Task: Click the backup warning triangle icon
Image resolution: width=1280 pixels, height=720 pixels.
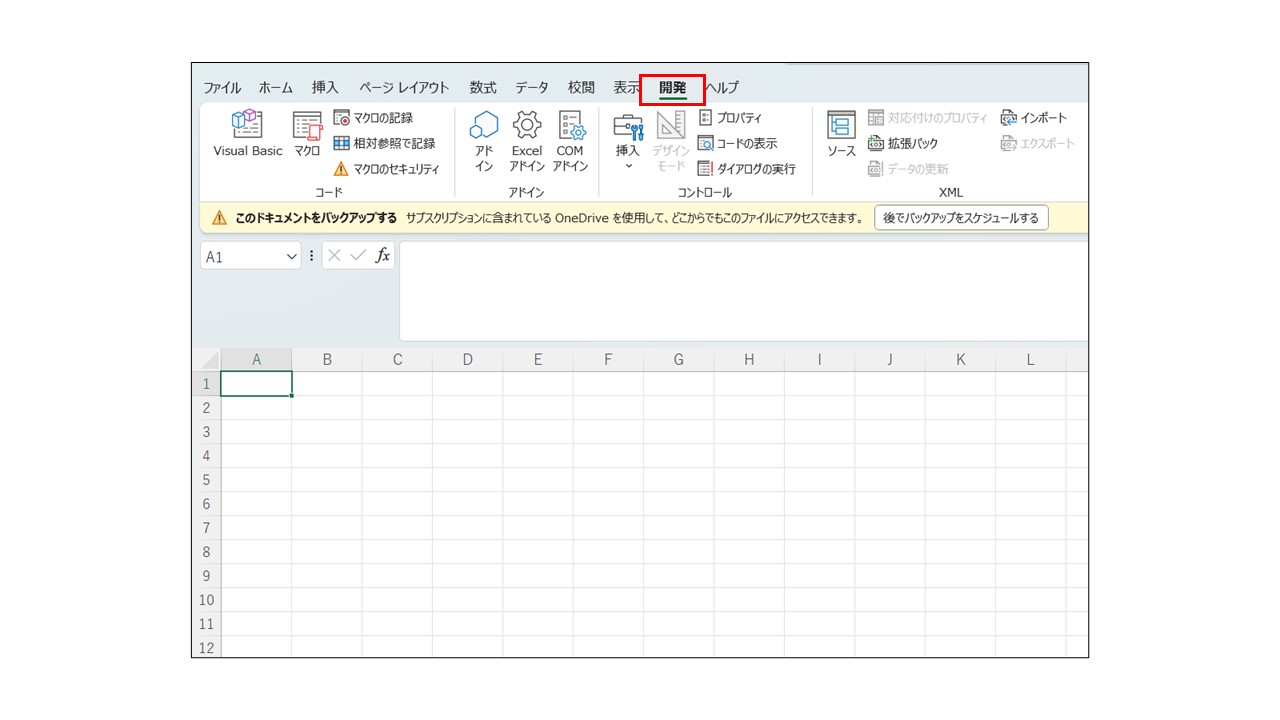Action: point(219,218)
